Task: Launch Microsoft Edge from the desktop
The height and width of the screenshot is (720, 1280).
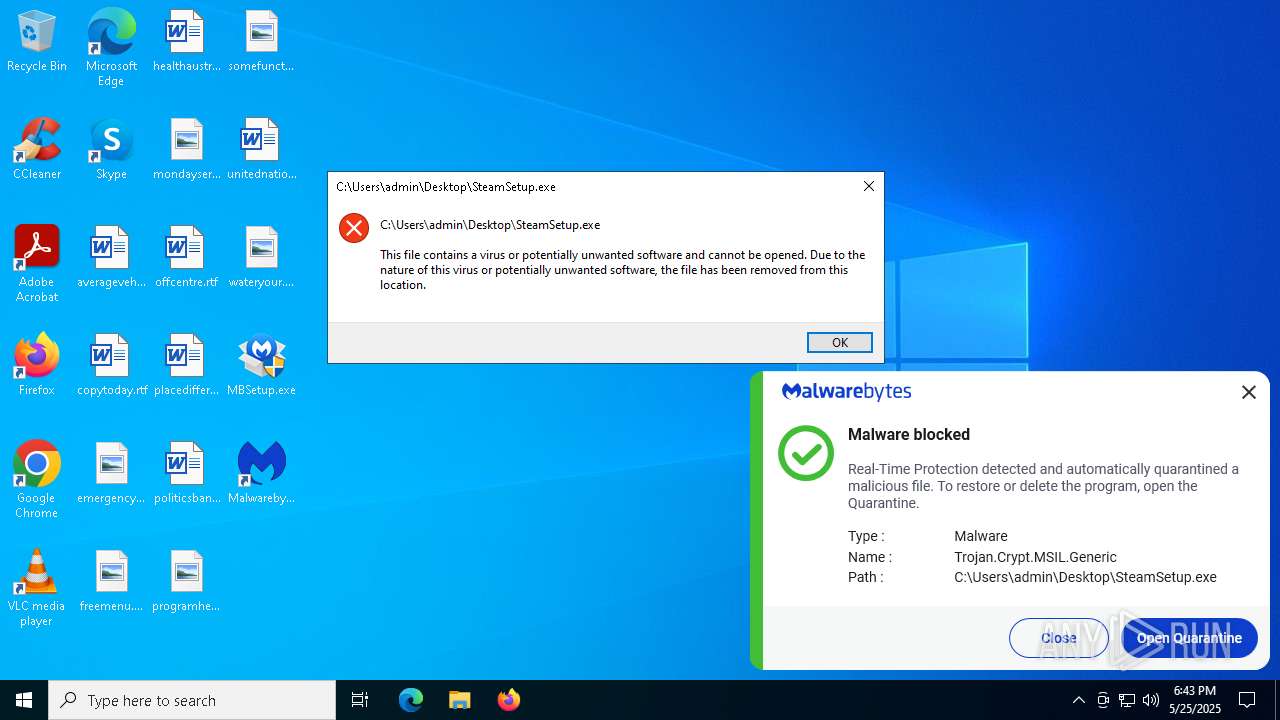Action: (111, 47)
